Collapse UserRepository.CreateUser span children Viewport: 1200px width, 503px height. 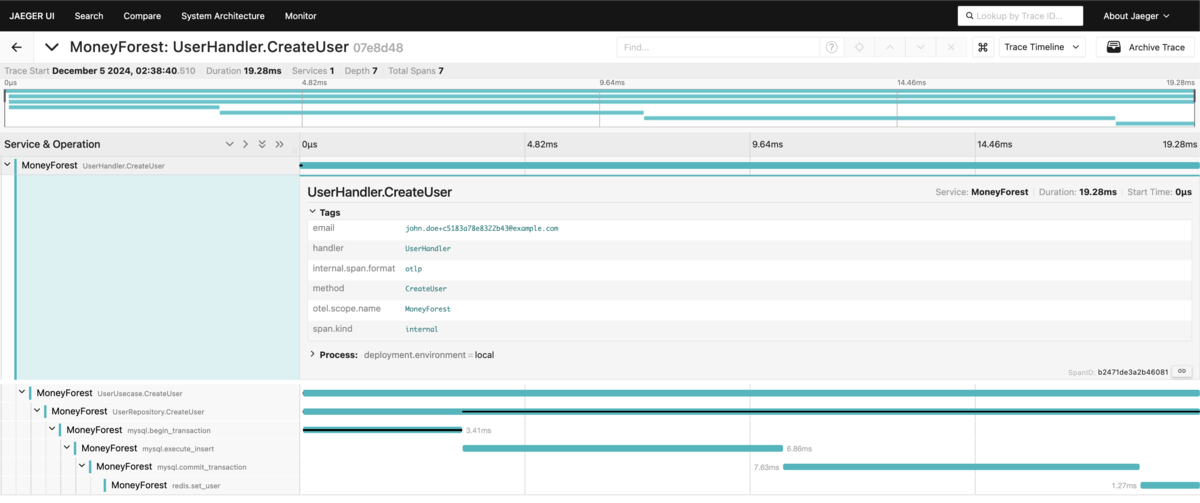pos(38,411)
